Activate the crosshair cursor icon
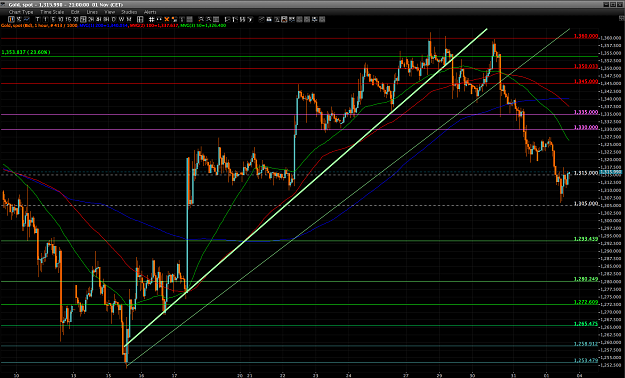 click(159, 19)
